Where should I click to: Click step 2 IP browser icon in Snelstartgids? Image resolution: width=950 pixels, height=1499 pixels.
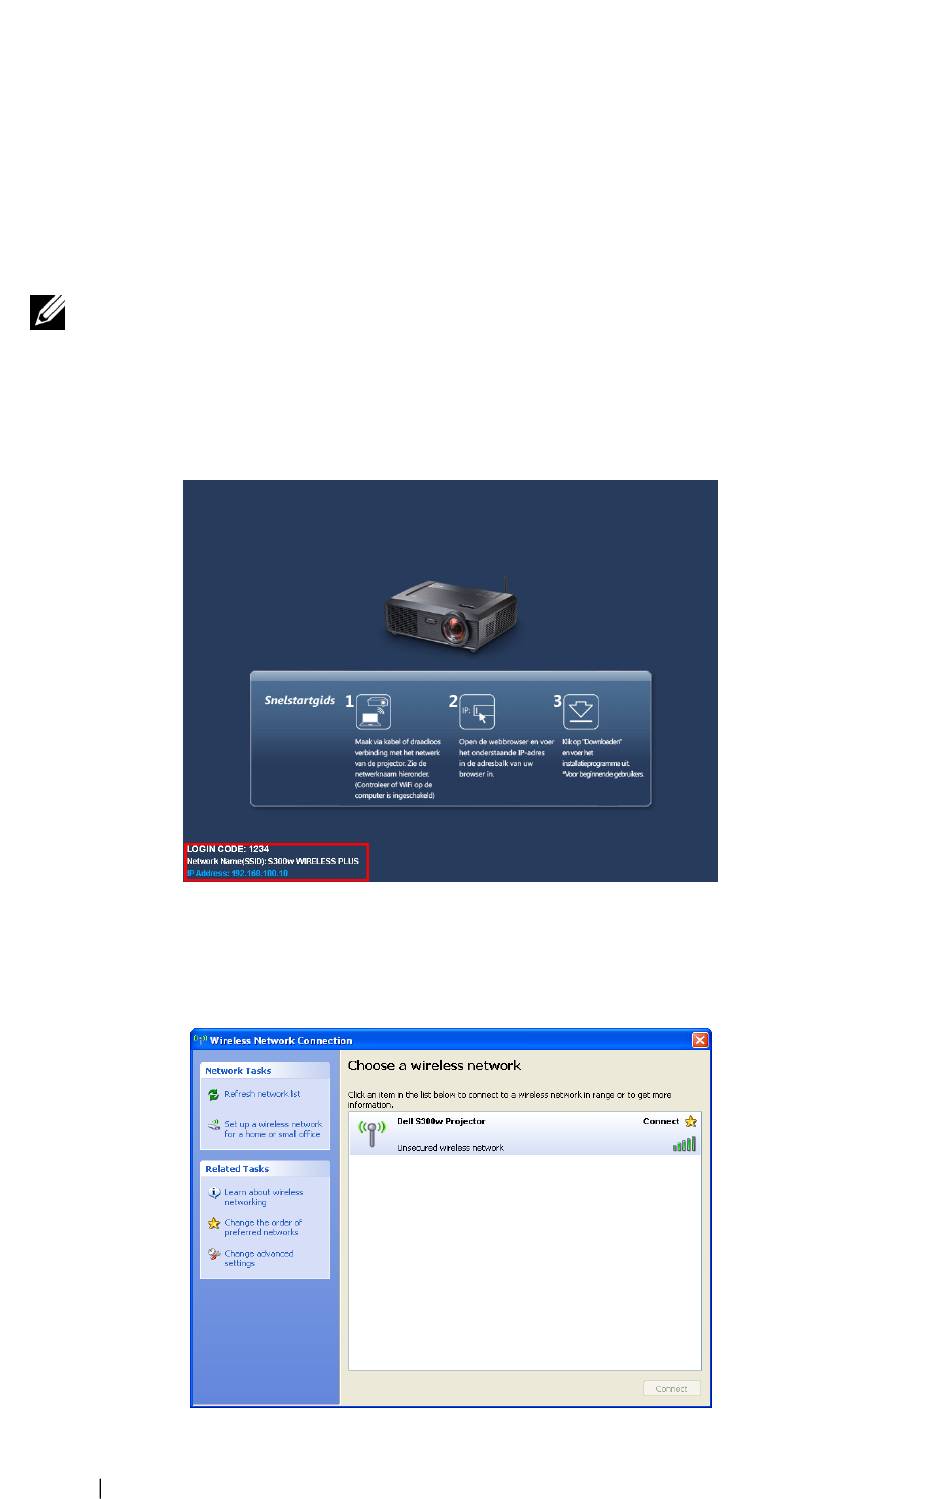[478, 712]
